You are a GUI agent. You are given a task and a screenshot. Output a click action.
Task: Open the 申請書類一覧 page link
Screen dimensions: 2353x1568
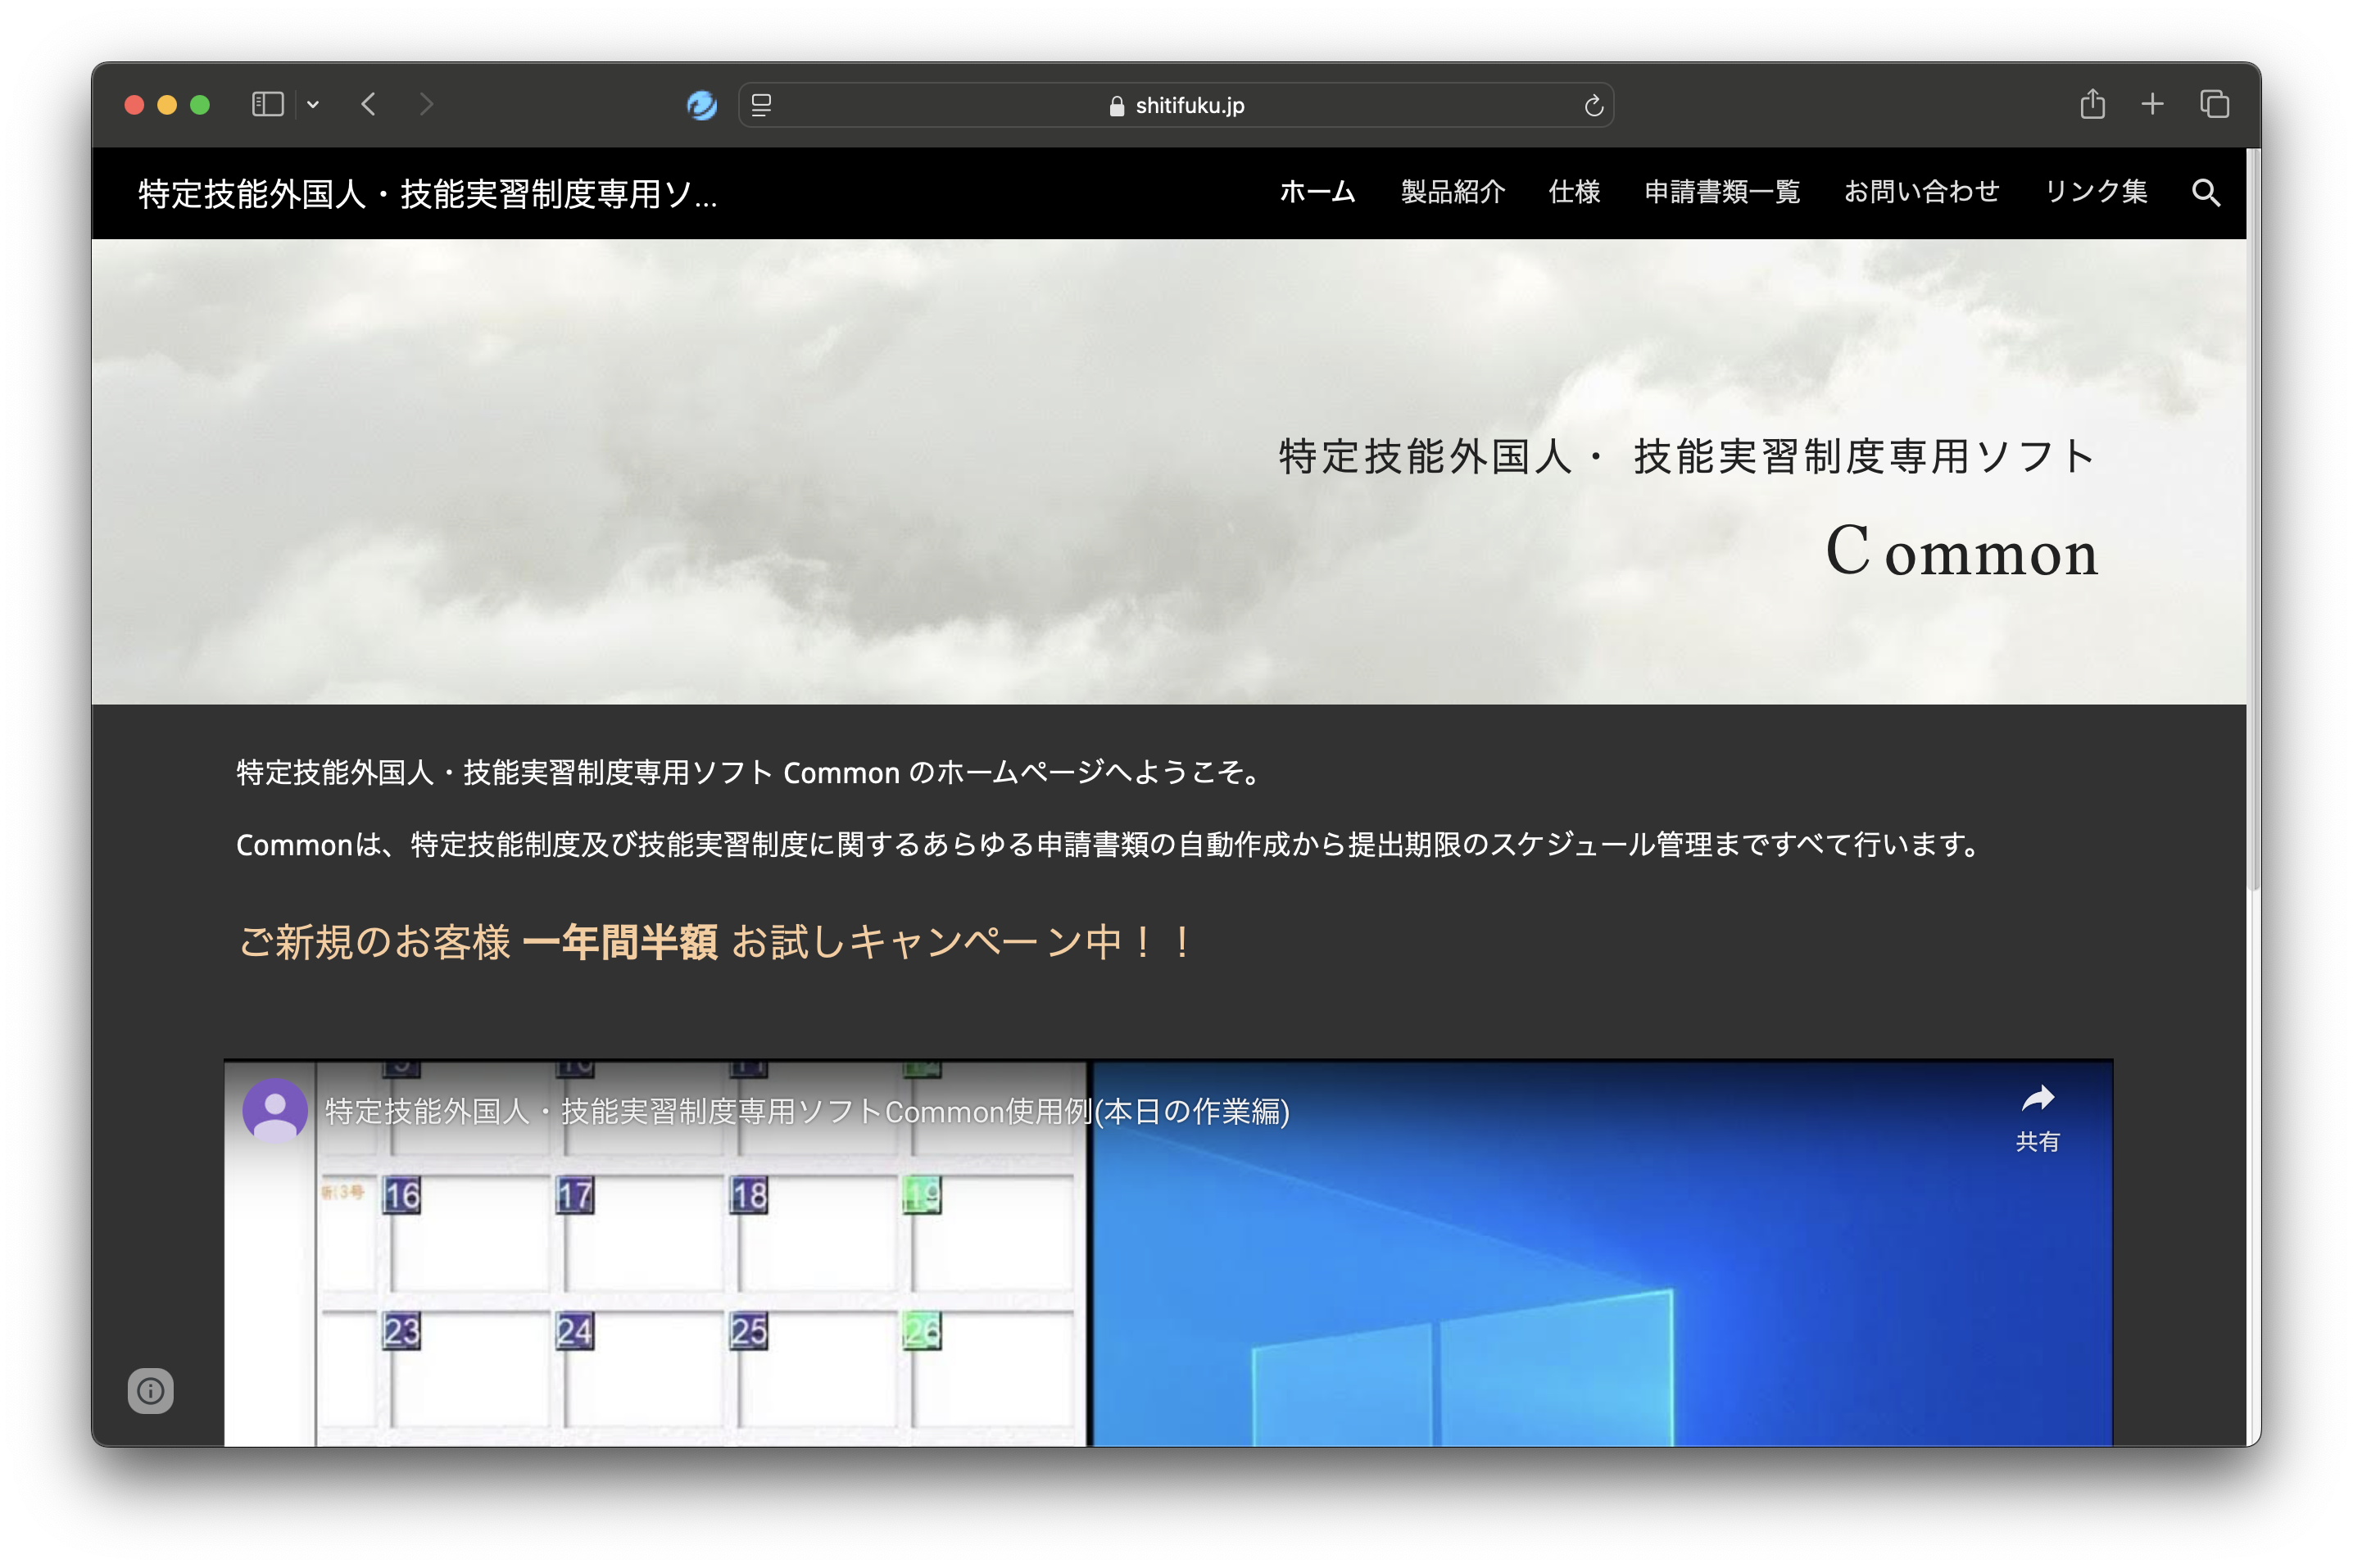click(x=1722, y=192)
